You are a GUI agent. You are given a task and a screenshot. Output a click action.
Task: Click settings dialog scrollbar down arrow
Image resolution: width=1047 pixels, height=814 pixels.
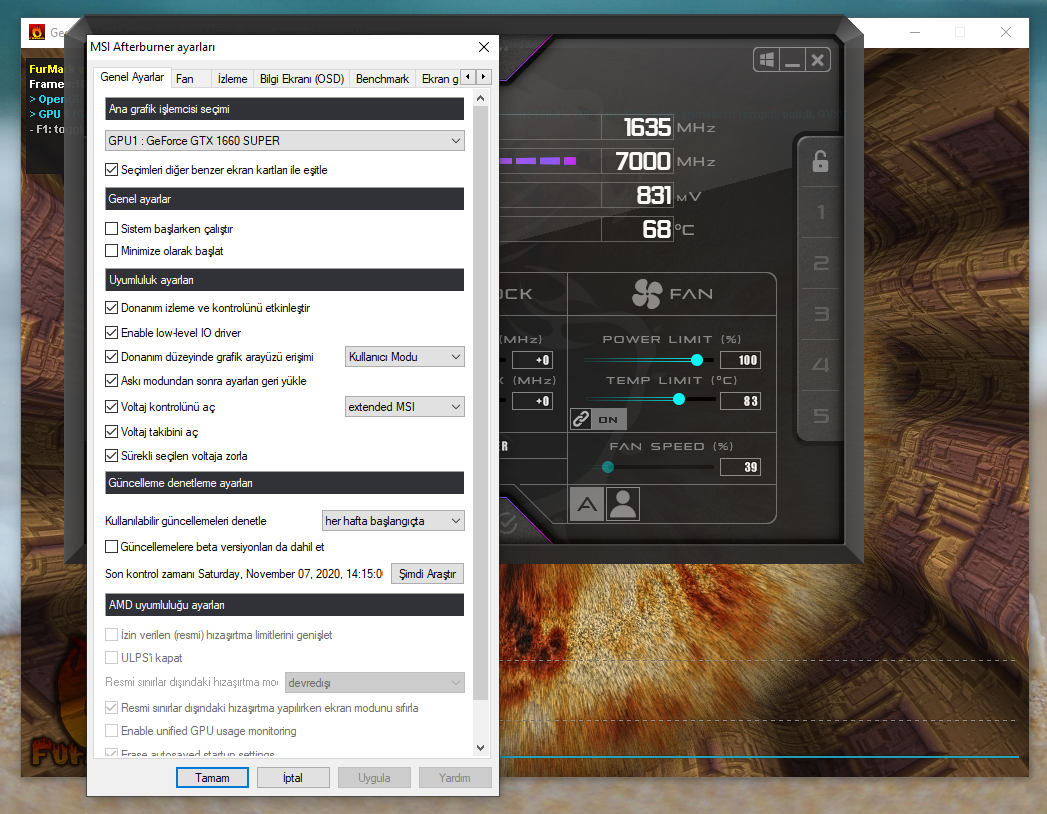[x=480, y=748]
